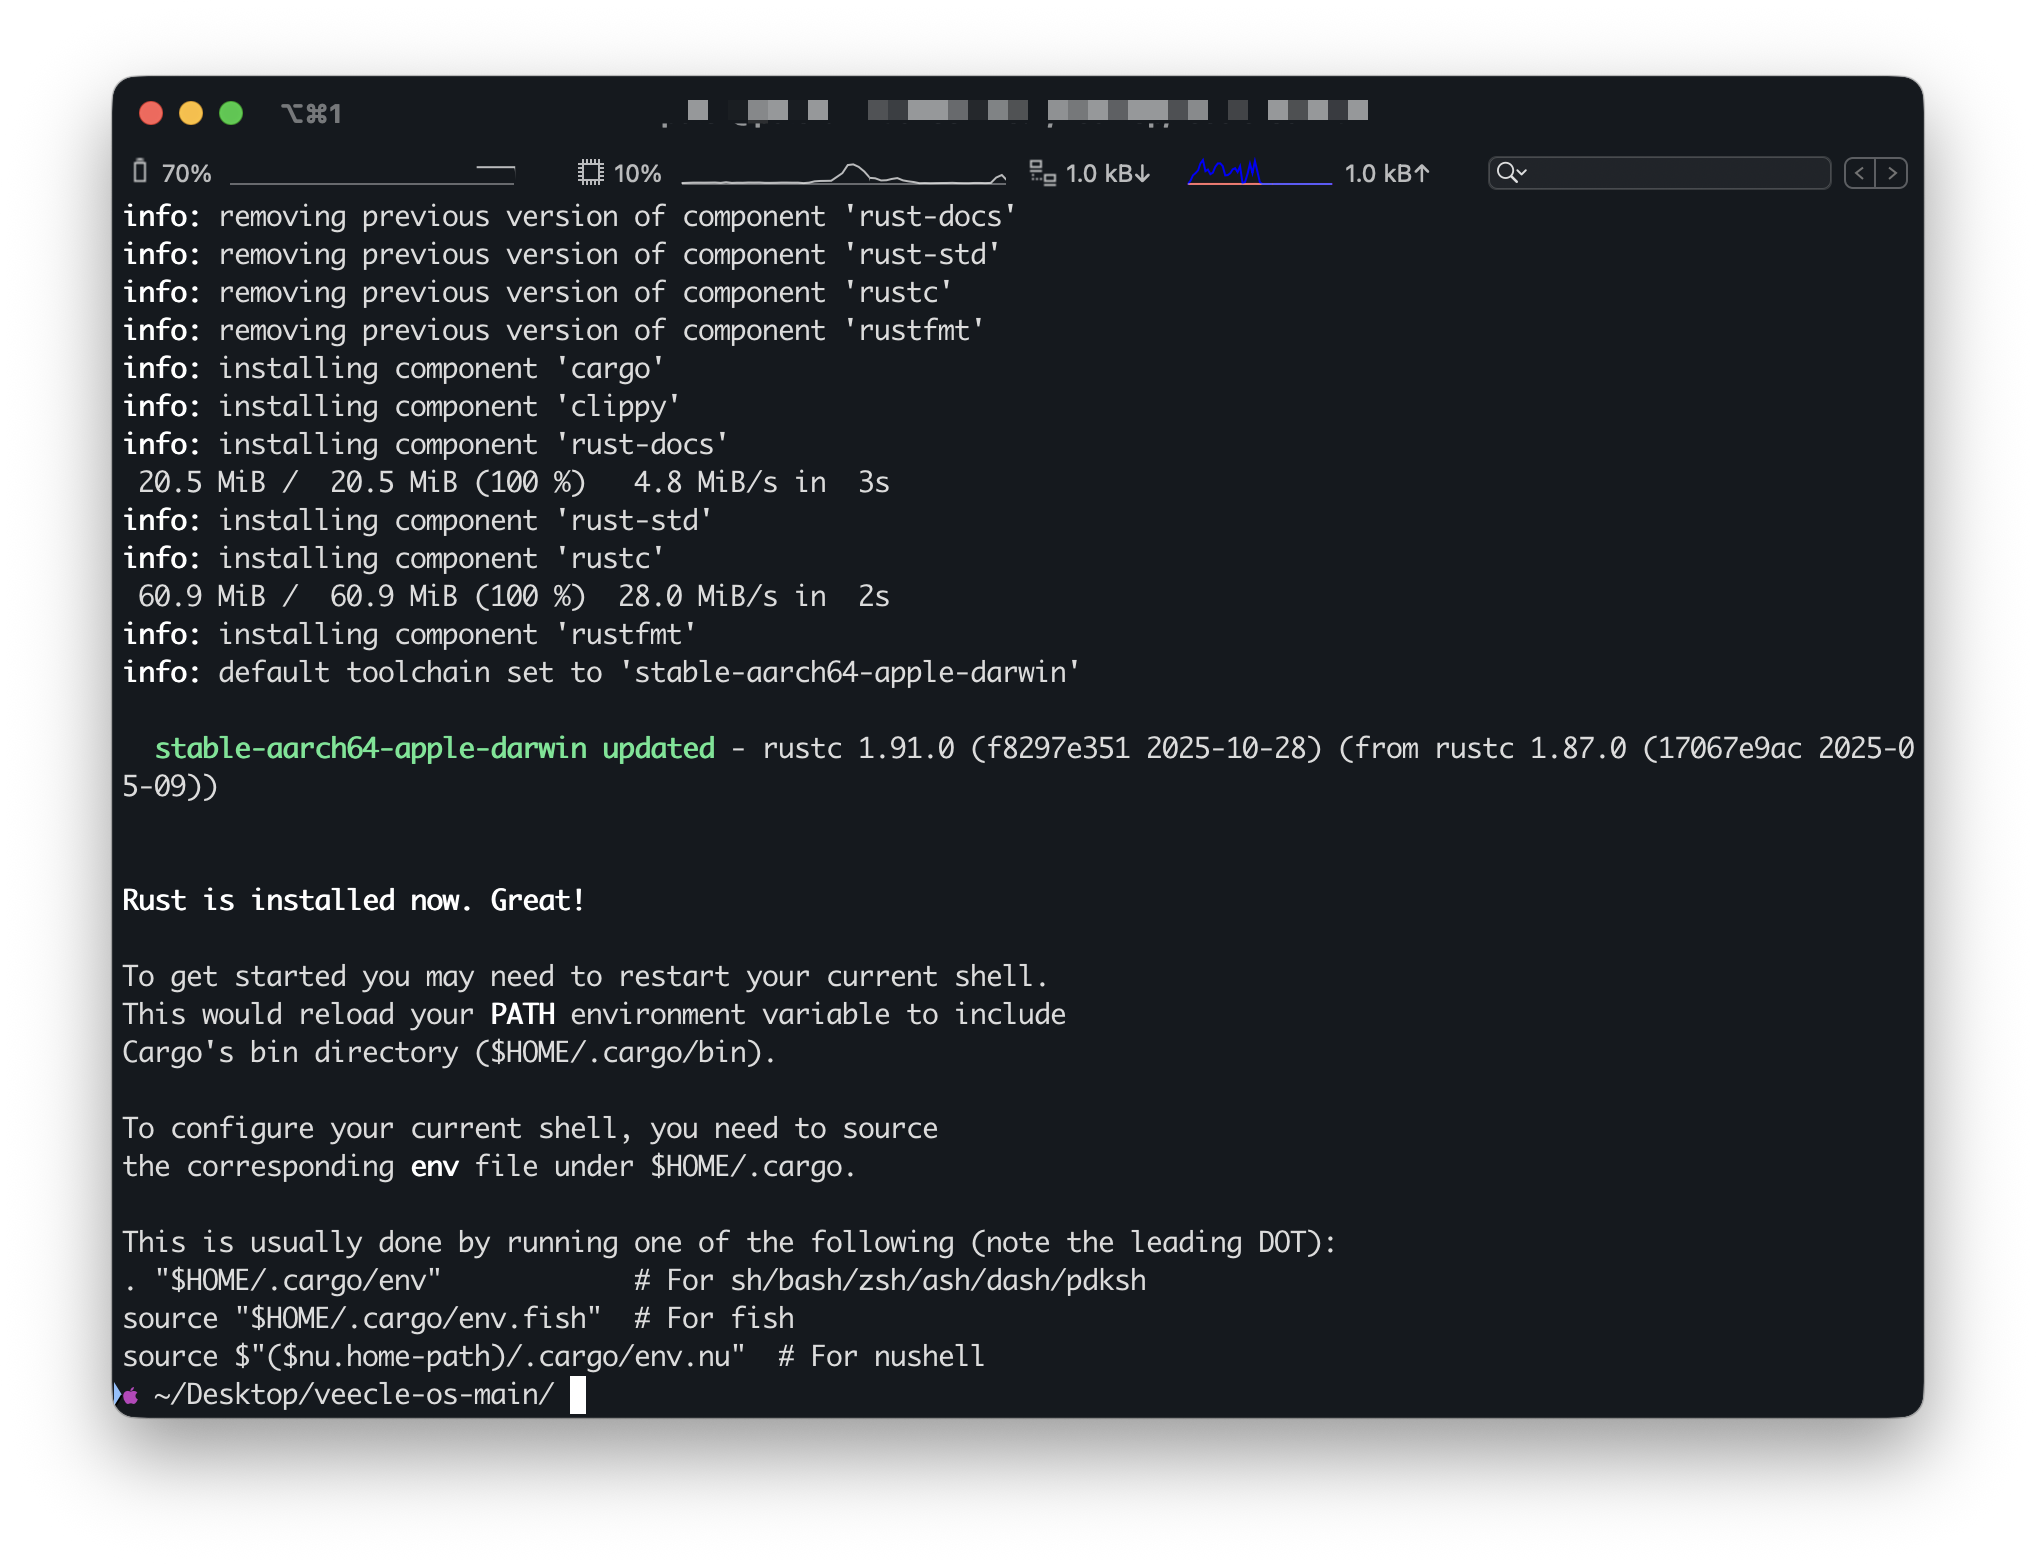Click the ⌥⌘1 window shortcut label
This screenshot has height=1566, width=2036.
[x=311, y=114]
